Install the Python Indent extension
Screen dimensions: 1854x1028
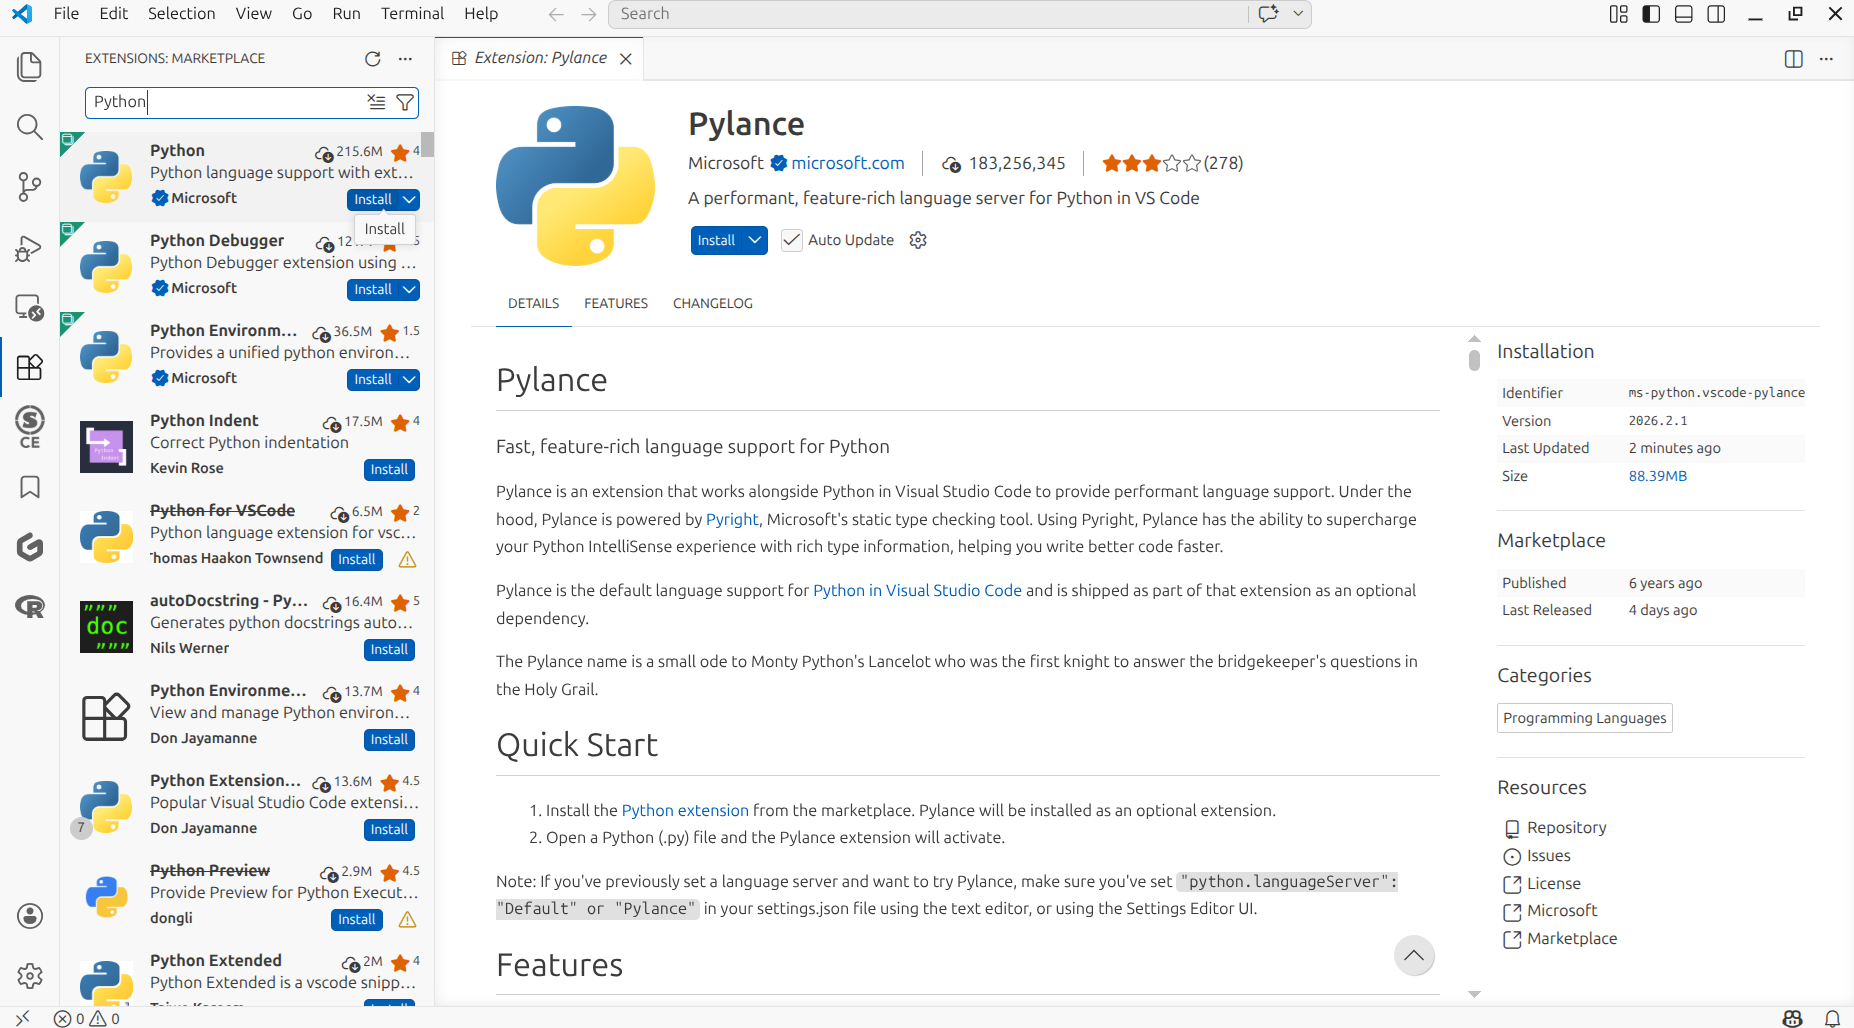[x=389, y=470]
